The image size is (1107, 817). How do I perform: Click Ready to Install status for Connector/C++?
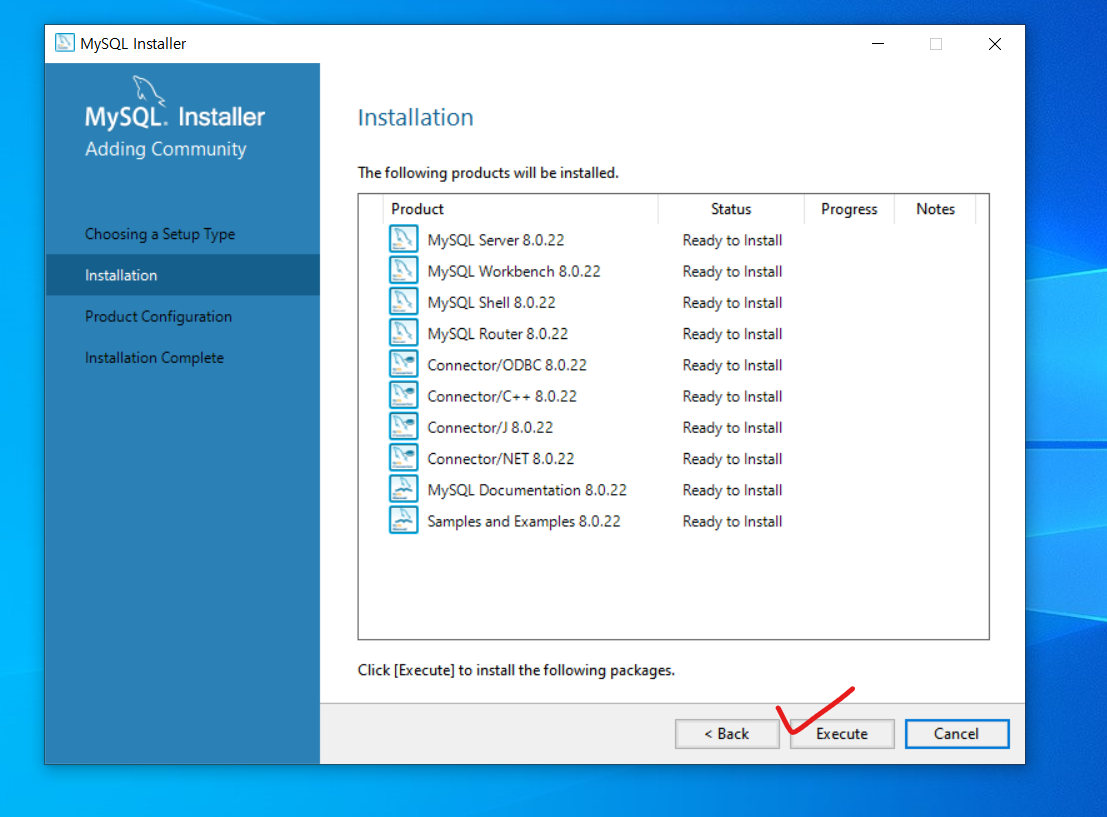[732, 396]
